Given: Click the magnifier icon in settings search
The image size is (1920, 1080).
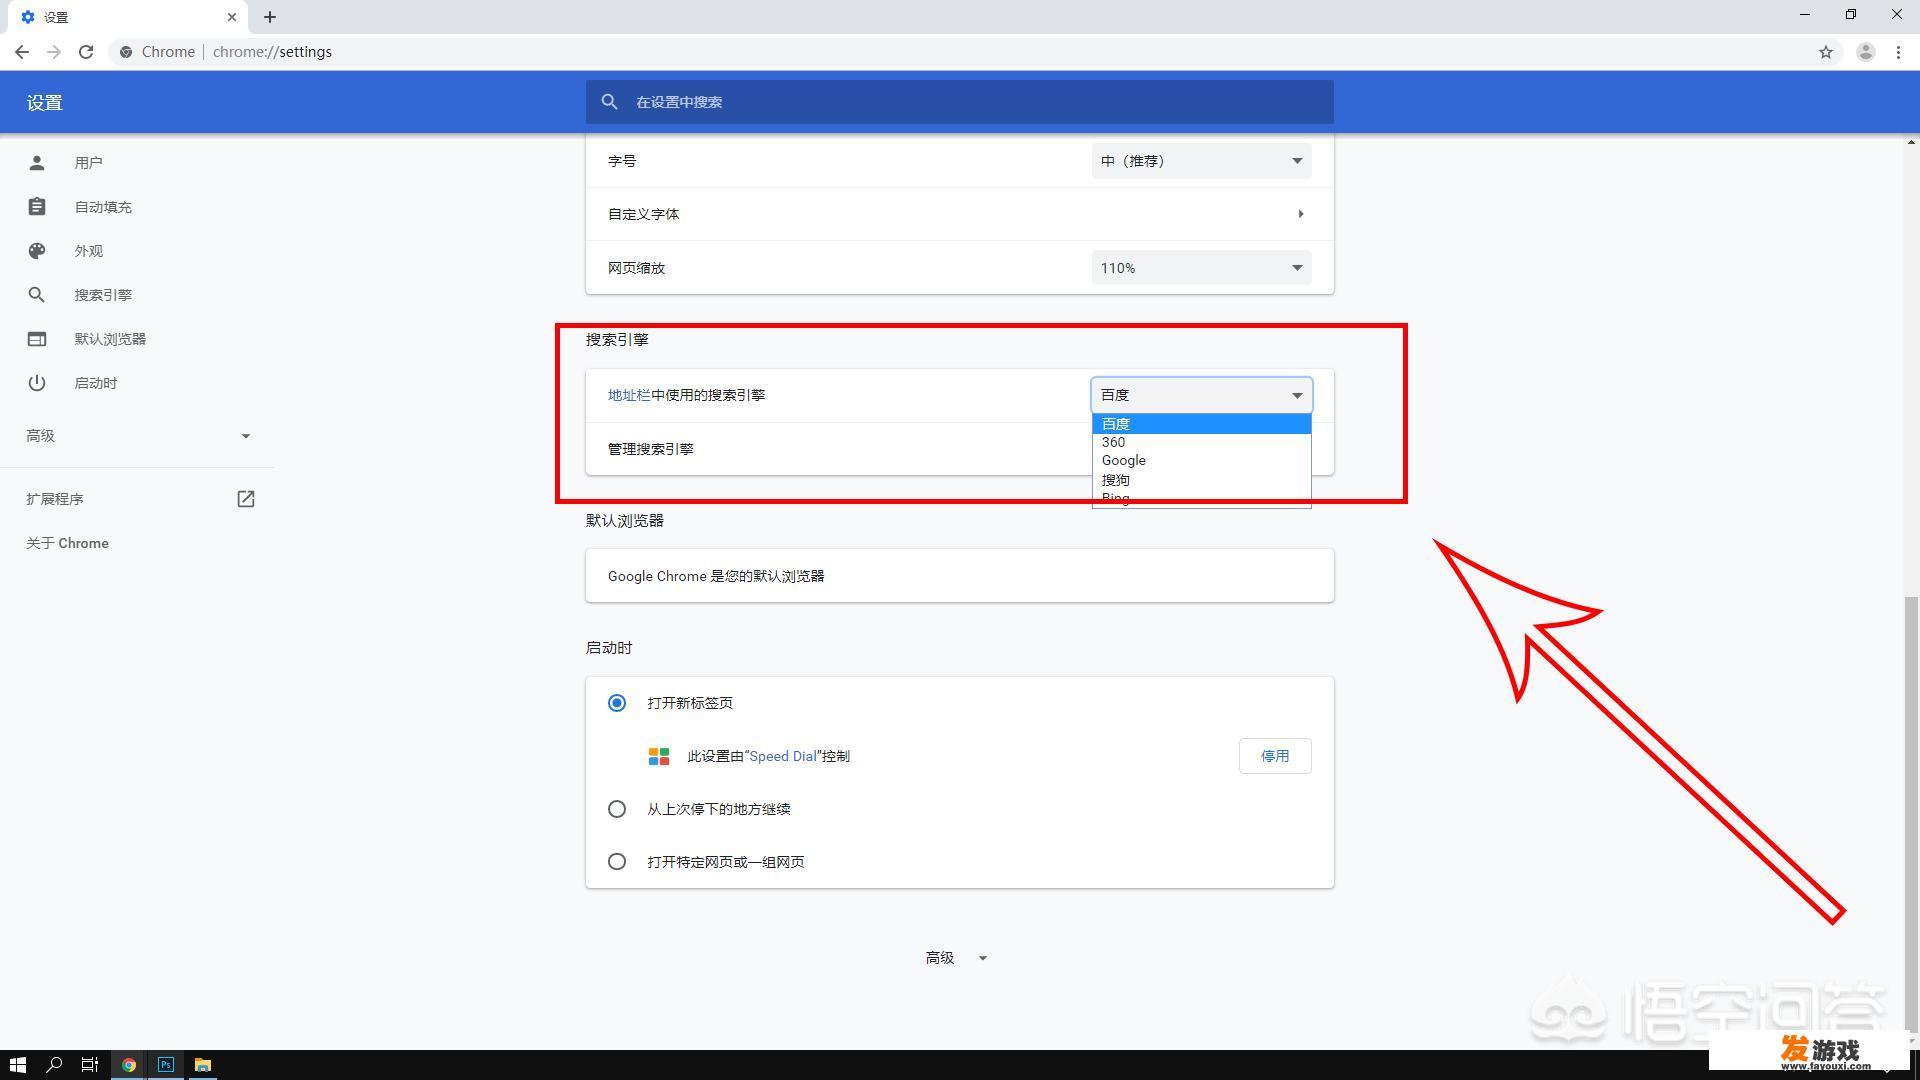Looking at the screenshot, I should tap(609, 102).
